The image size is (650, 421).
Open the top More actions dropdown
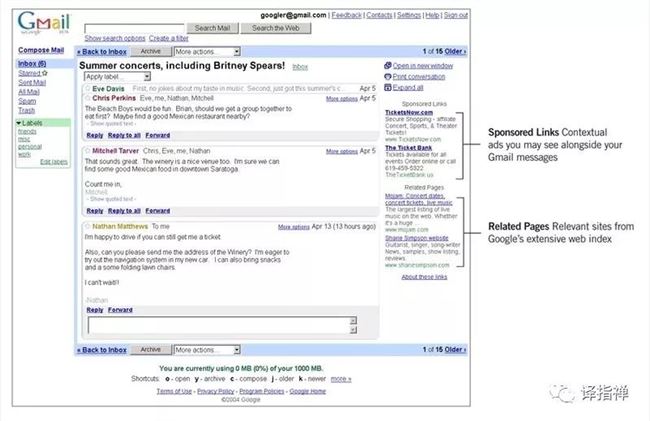pyautogui.click(x=206, y=50)
